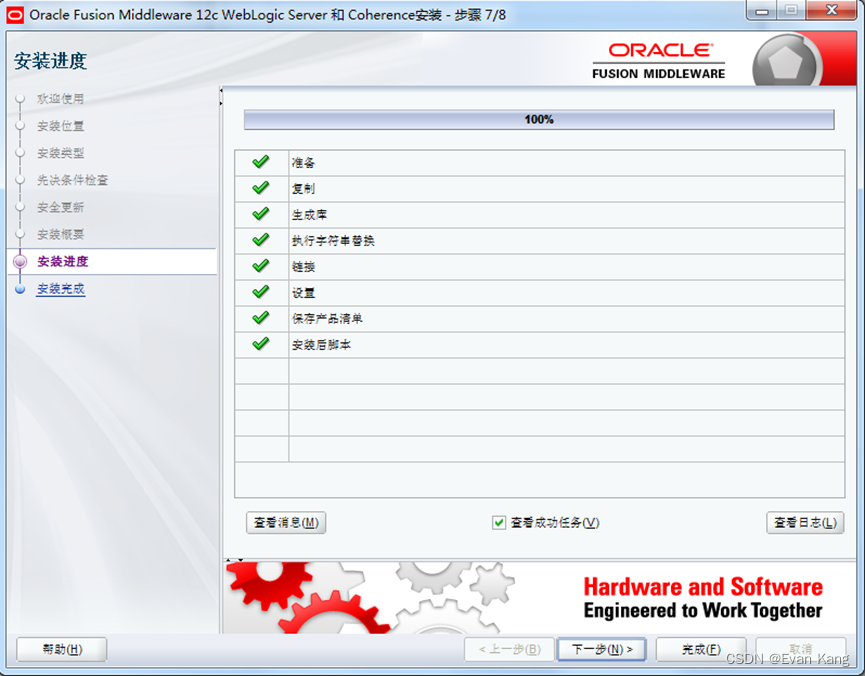Screen dimensions: 865x676
Task: Finish installation with 完成 button
Action: point(700,649)
